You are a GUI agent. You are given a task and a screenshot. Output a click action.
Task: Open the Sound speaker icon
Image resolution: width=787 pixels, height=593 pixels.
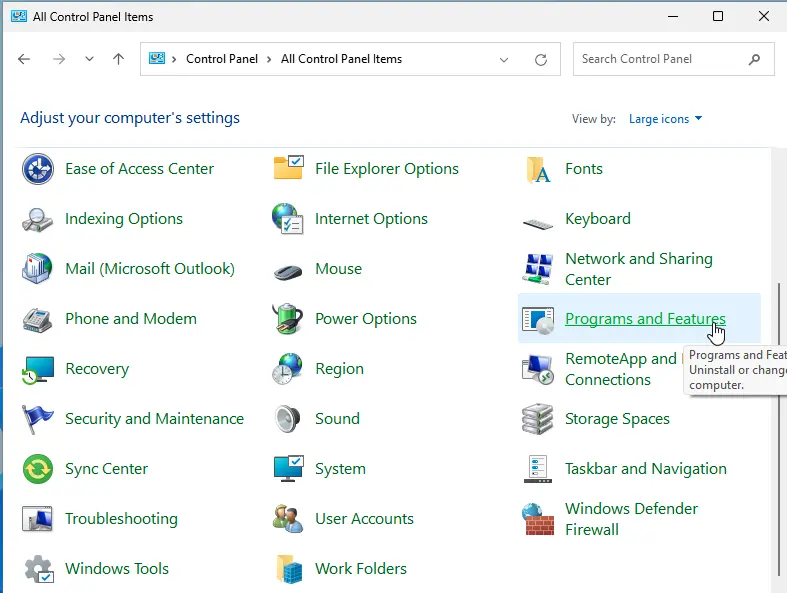288,419
